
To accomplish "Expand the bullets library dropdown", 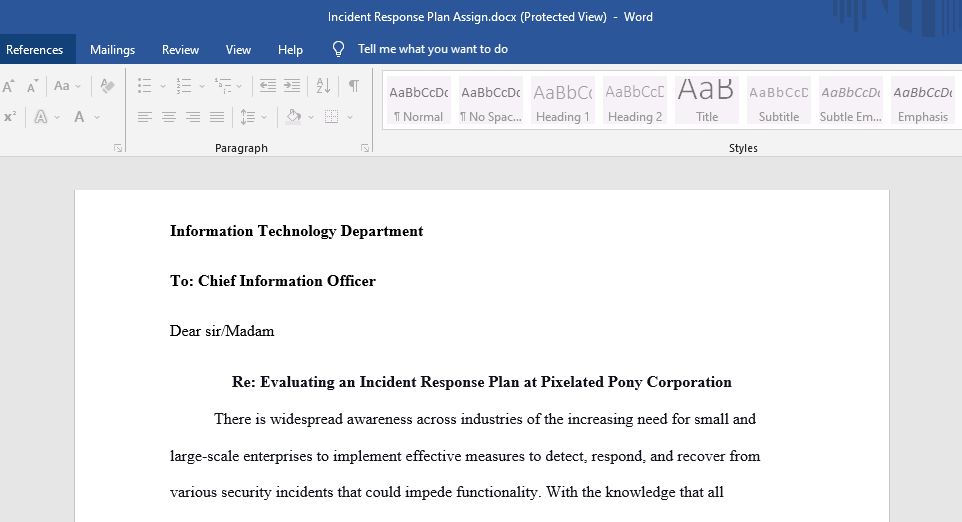I will click(x=163, y=86).
